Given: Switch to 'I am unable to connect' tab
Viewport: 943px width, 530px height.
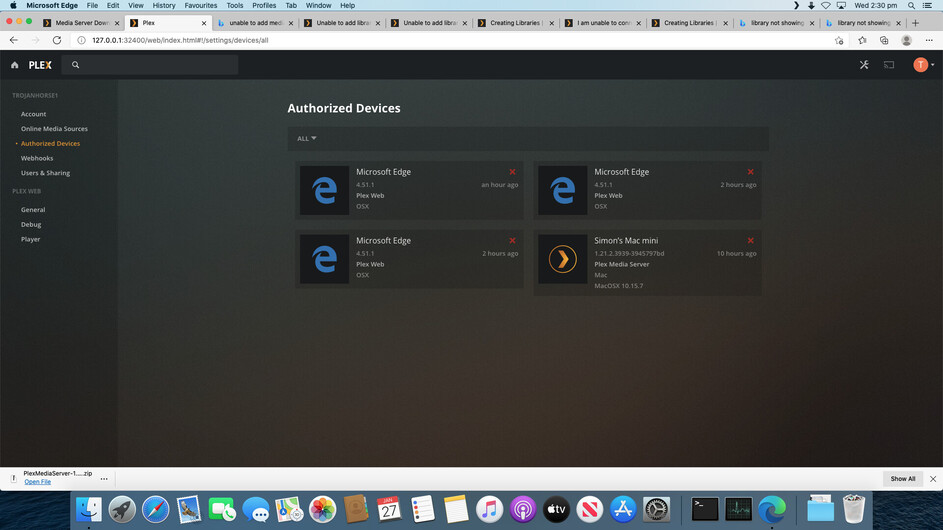Looking at the screenshot, I should pyautogui.click(x=603, y=23).
